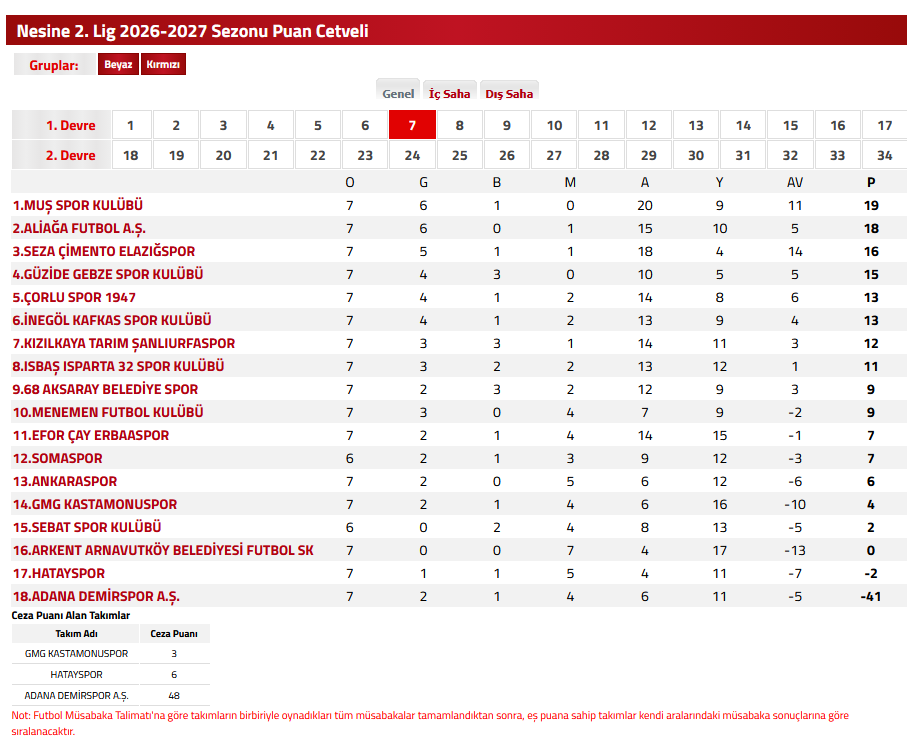Open the ALİAĞA FUTBOL A.Ş. team link
This screenshot has width=907, height=742.
tap(79, 228)
